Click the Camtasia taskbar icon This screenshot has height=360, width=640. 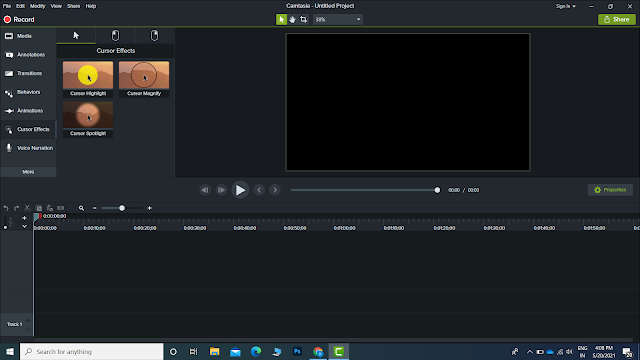[x=338, y=351]
